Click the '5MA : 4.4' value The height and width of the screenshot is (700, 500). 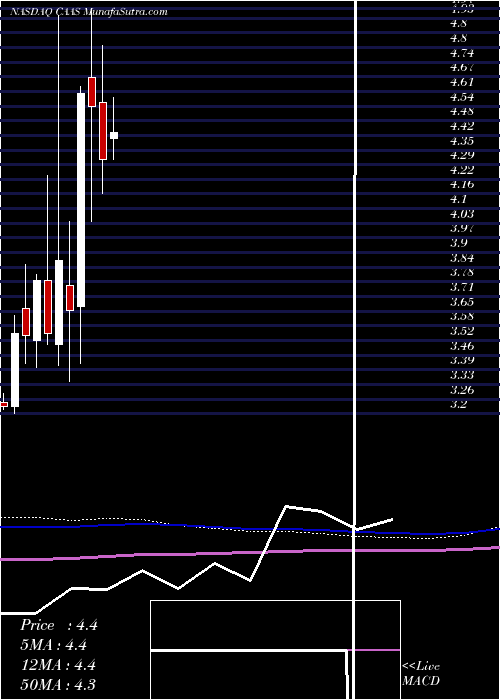click(x=54, y=645)
